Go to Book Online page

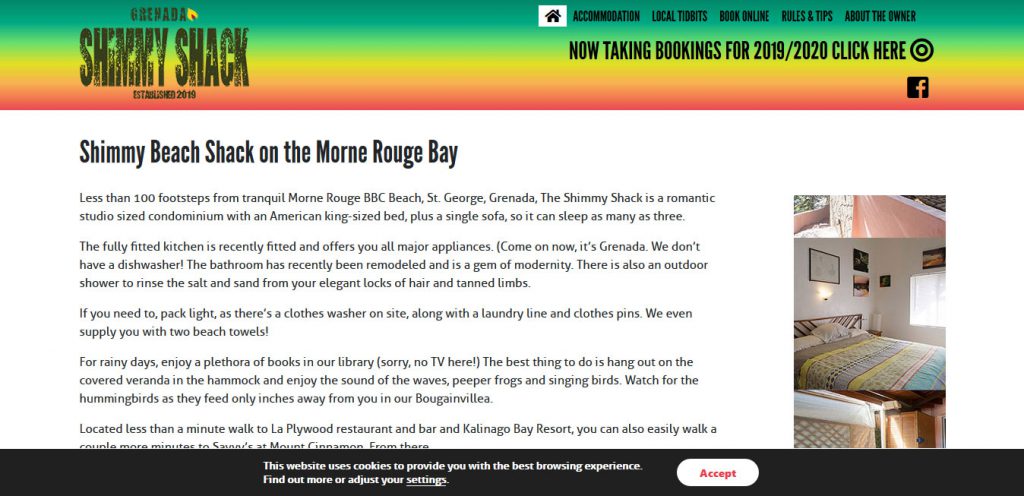tap(744, 16)
